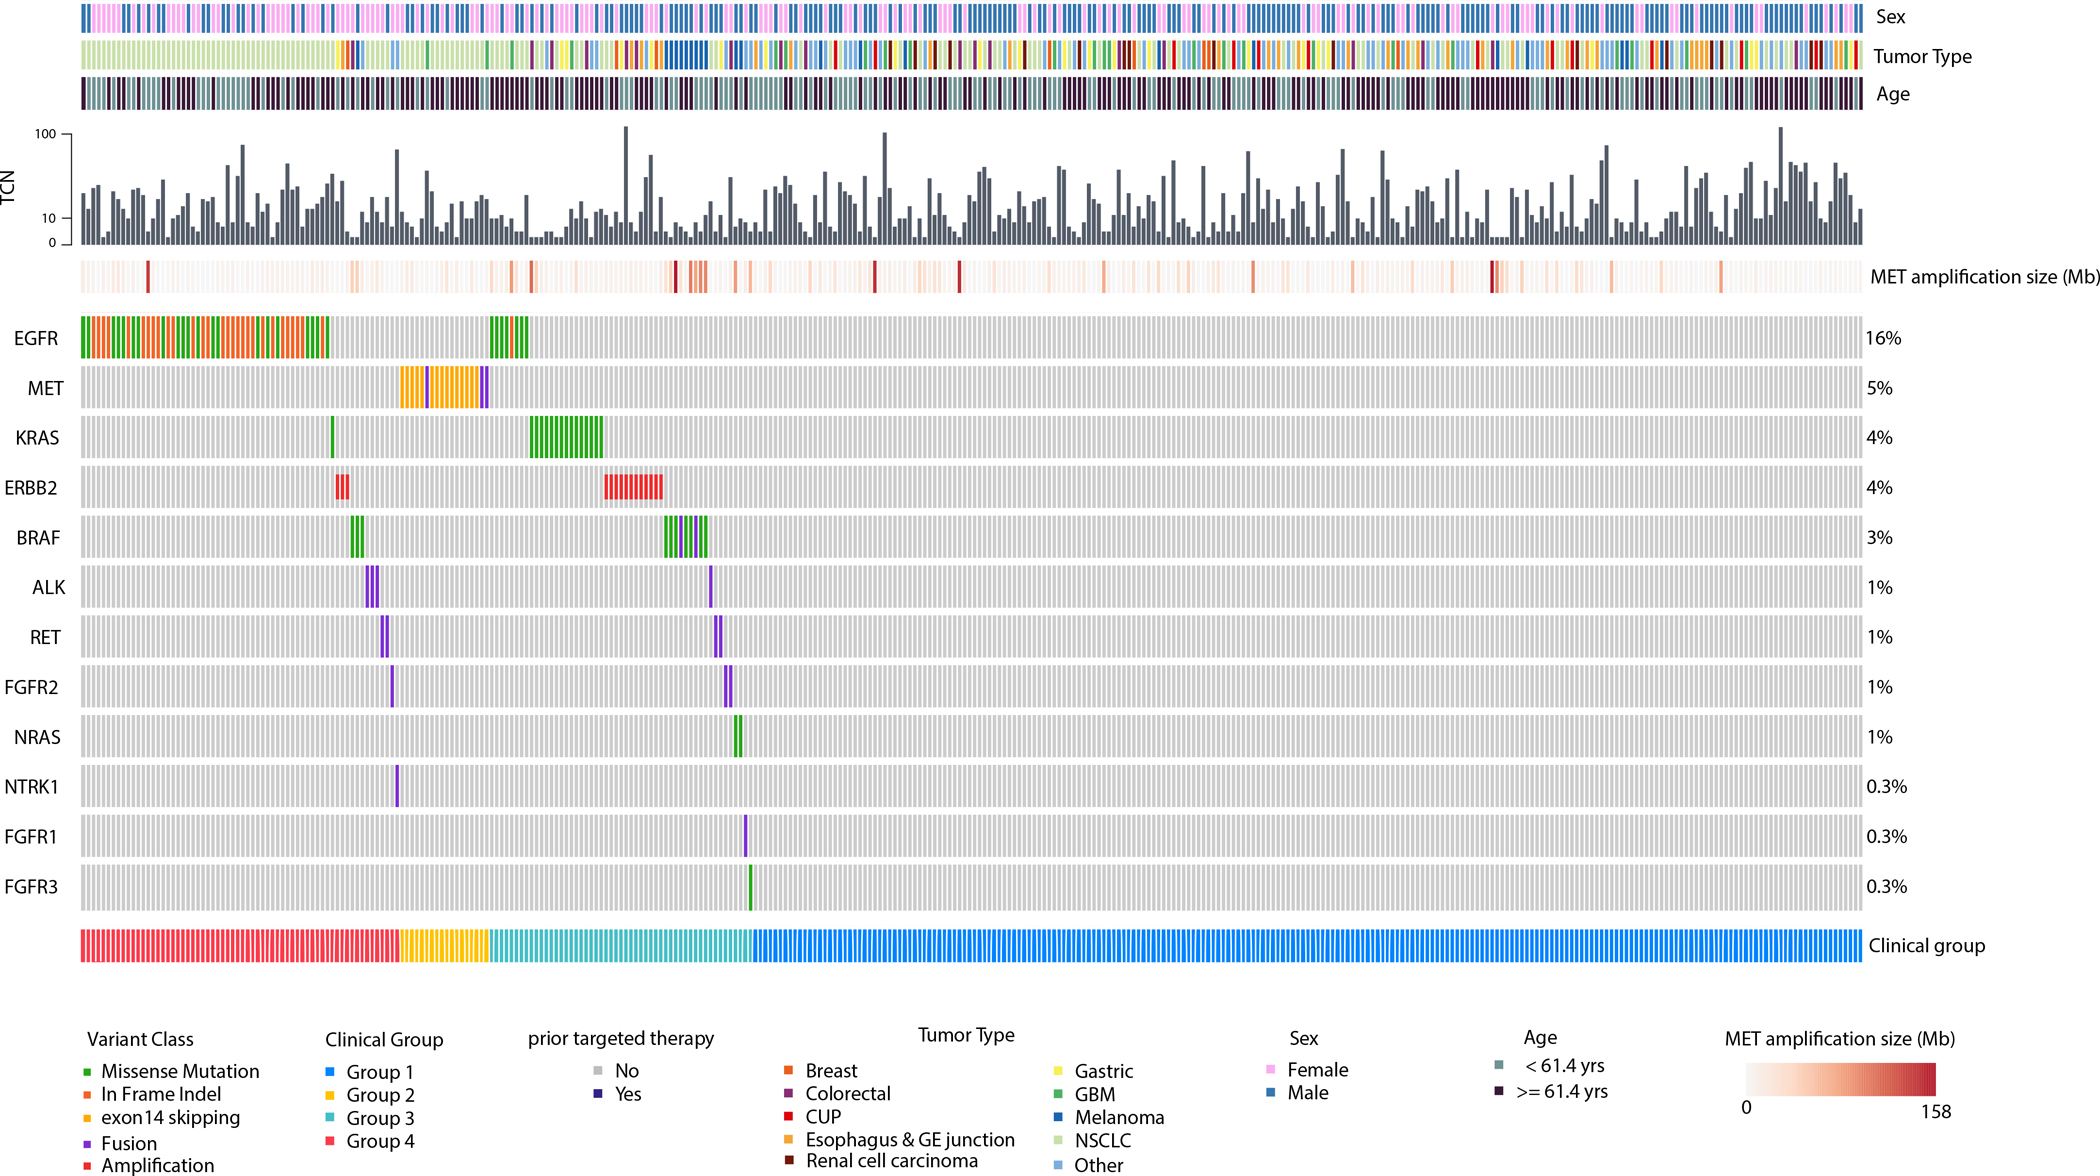2100x1176 pixels.
Task: Click the >= 61.4 yrs age swatch
Action: [x=1499, y=1091]
